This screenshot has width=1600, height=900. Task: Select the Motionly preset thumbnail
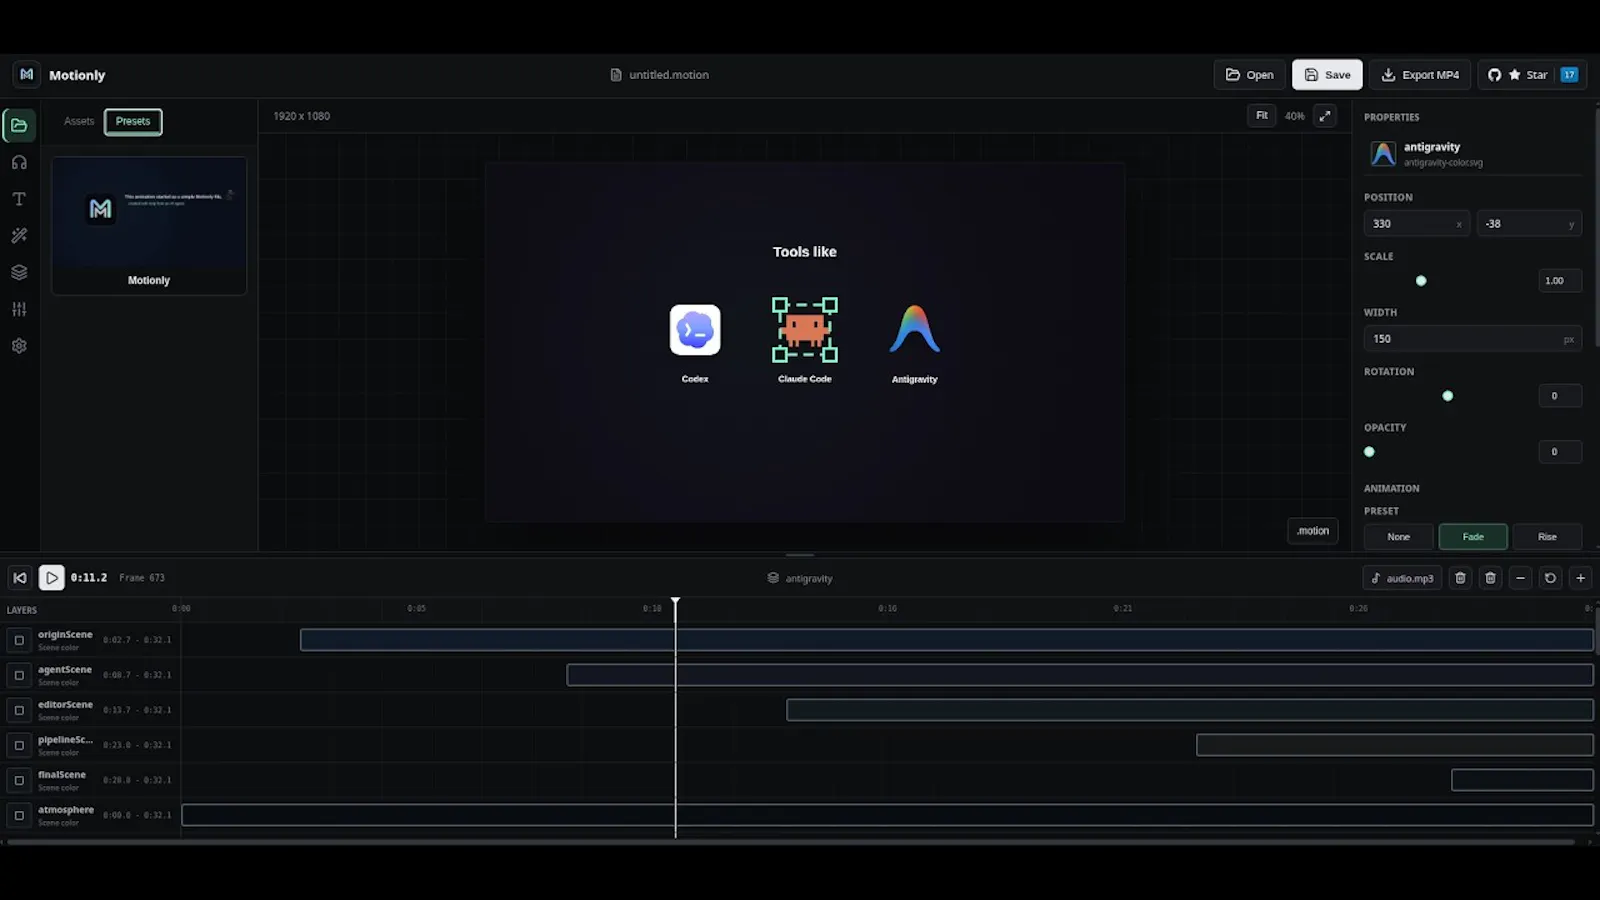(x=149, y=226)
